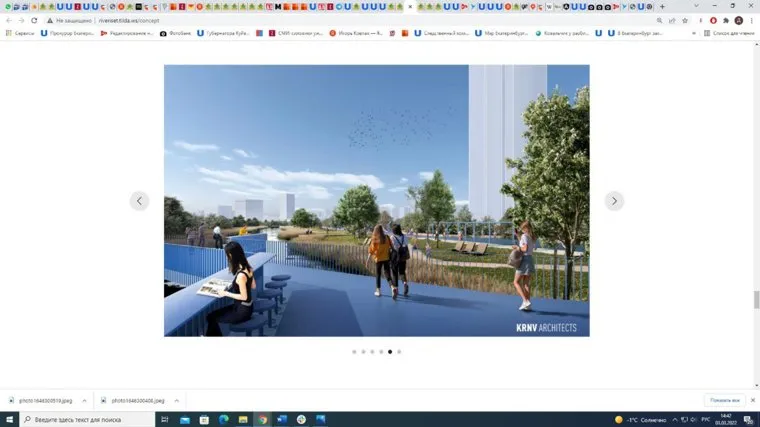Open the Список для чтения reading list
760x427 pixels.
(x=728, y=33)
